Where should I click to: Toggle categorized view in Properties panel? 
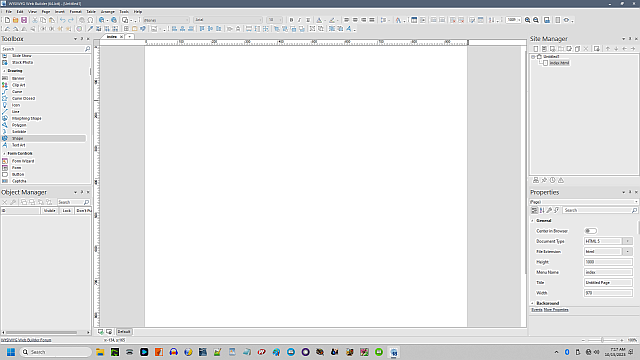pos(534,210)
